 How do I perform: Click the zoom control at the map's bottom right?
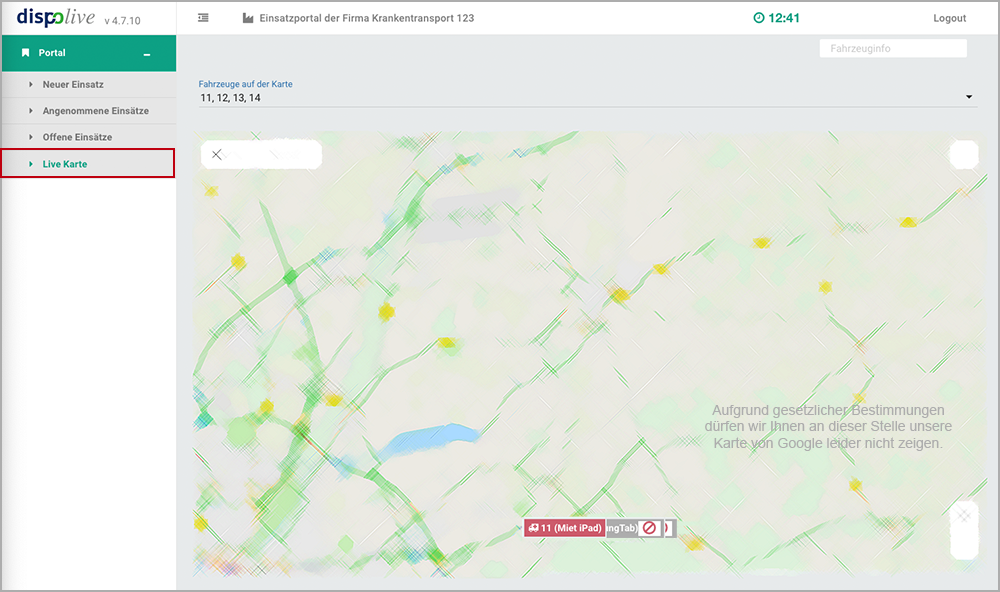pos(963,529)
